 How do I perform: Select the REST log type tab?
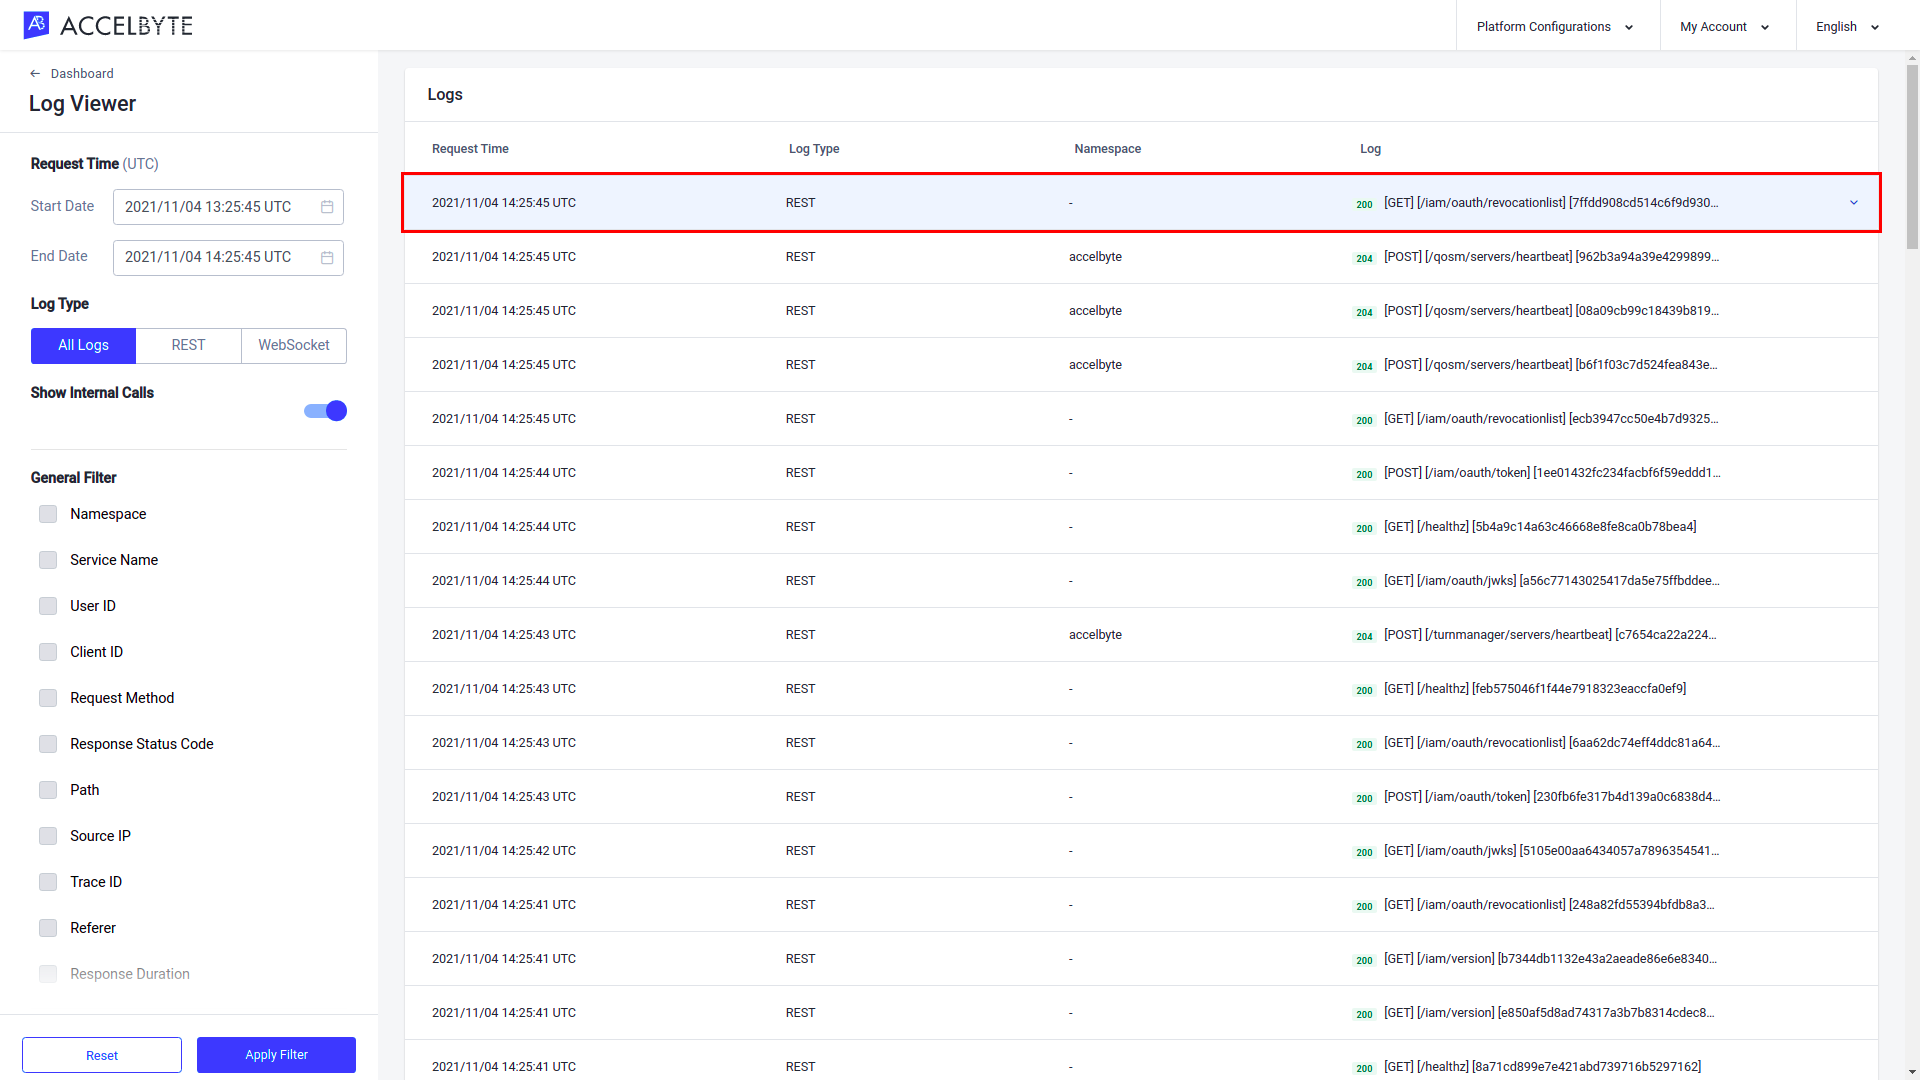186,345
